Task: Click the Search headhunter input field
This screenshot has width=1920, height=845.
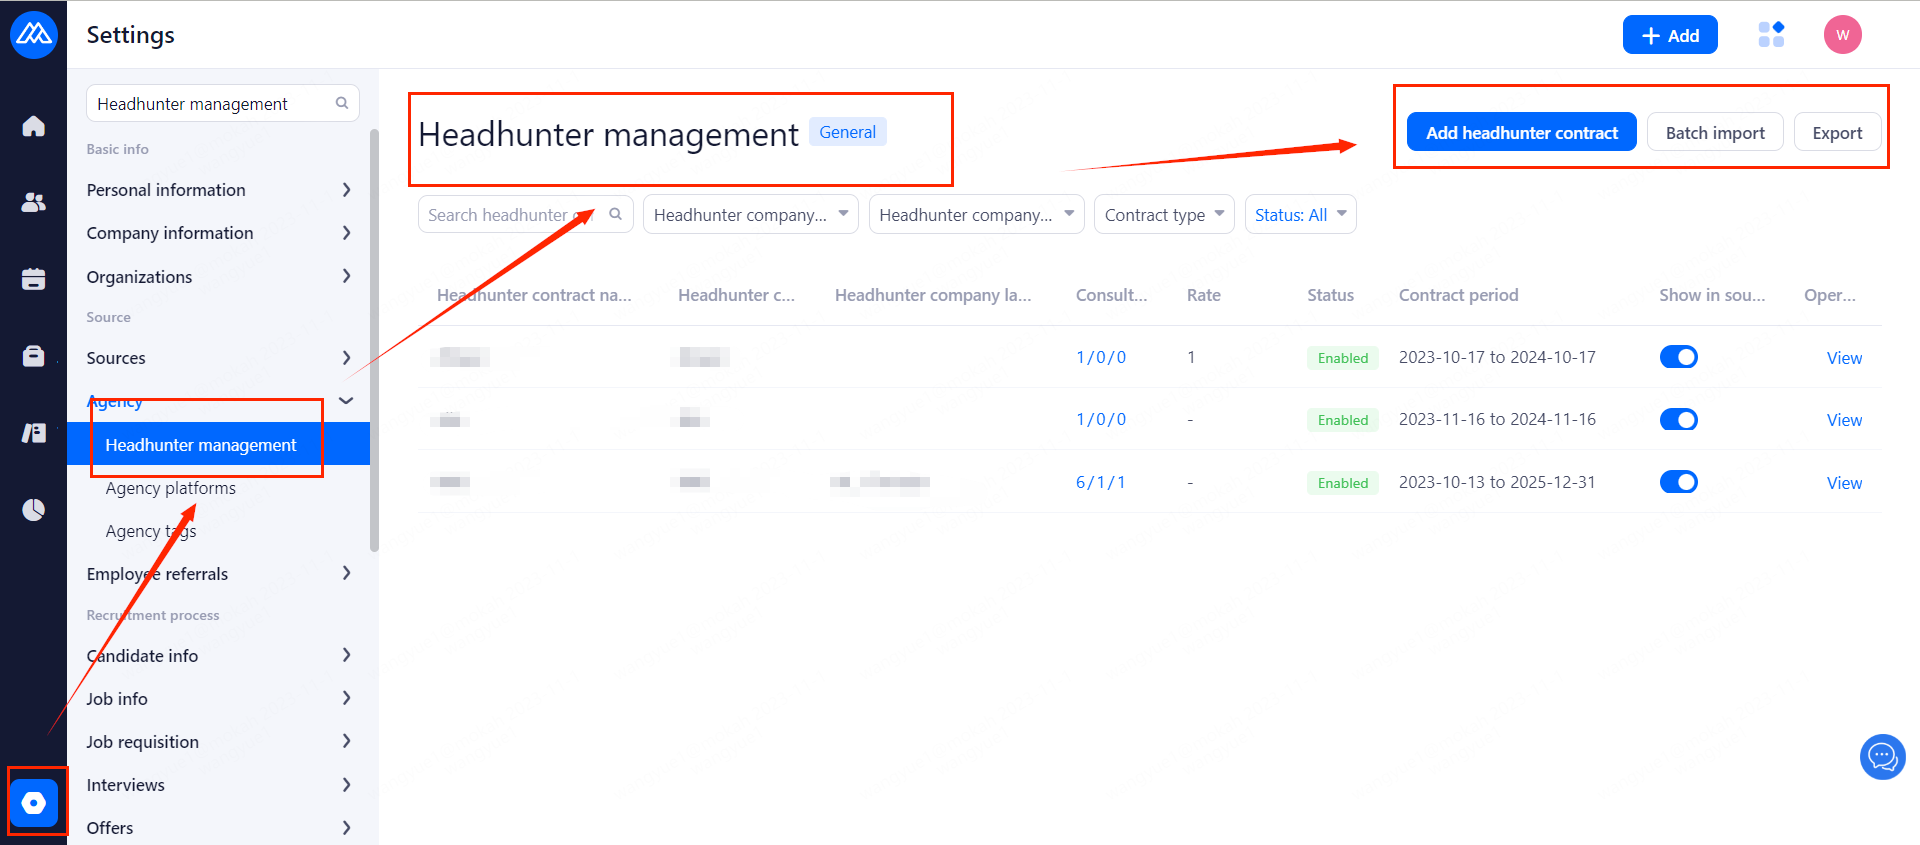Action: point(510,215)
